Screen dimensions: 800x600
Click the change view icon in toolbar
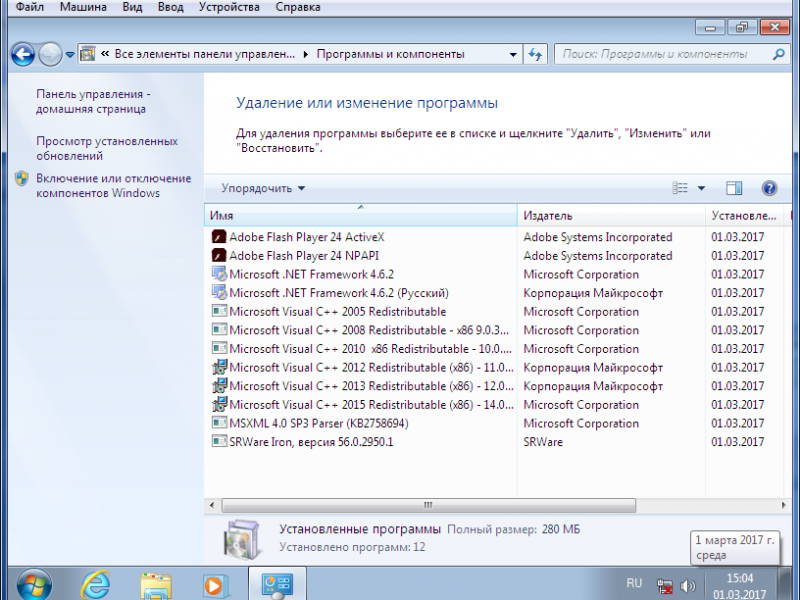[x=680, y=188]
